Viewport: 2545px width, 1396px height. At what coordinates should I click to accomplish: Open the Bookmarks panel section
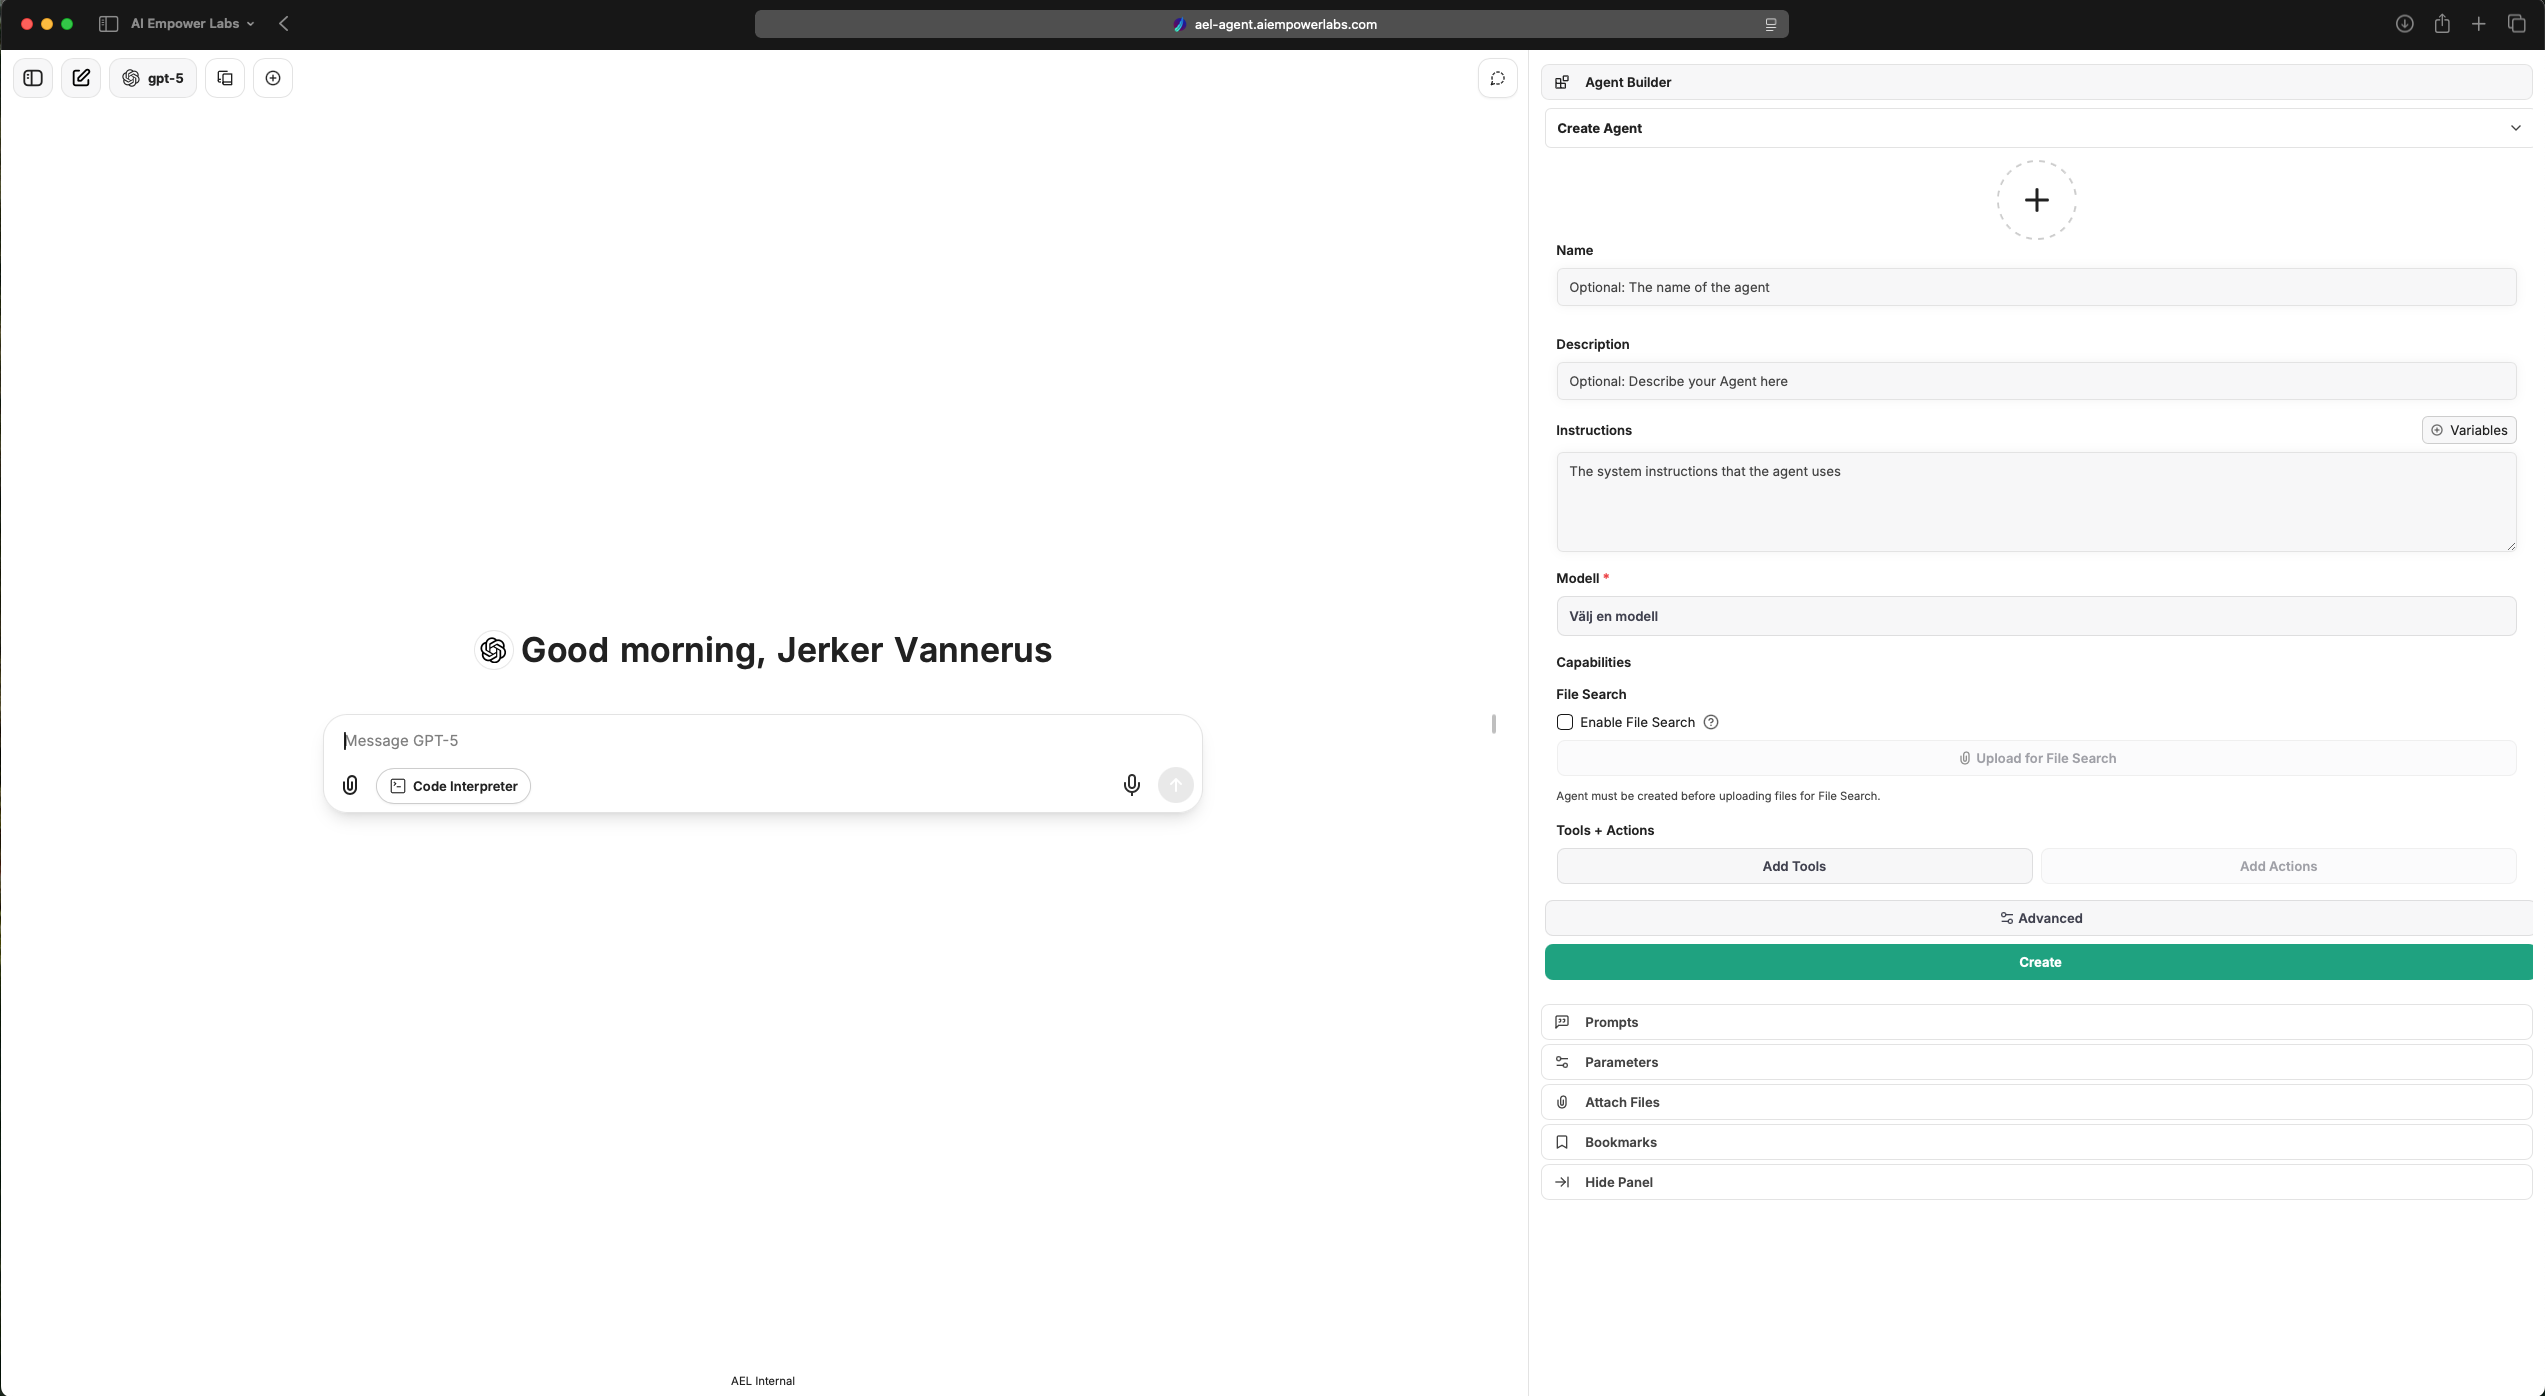click(x=2036, y=1142)
